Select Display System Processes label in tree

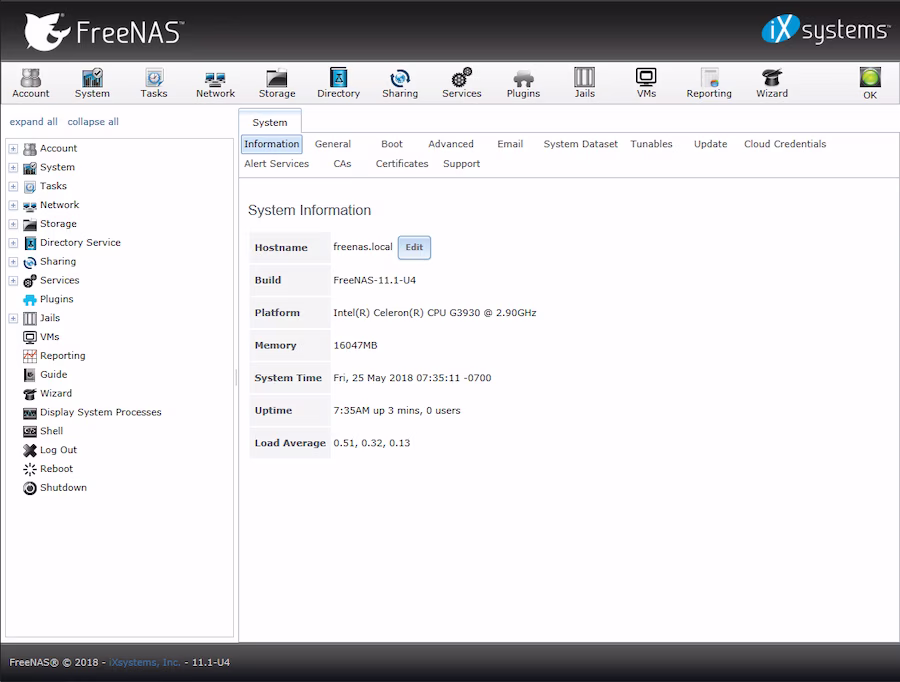tap(100, 412)
